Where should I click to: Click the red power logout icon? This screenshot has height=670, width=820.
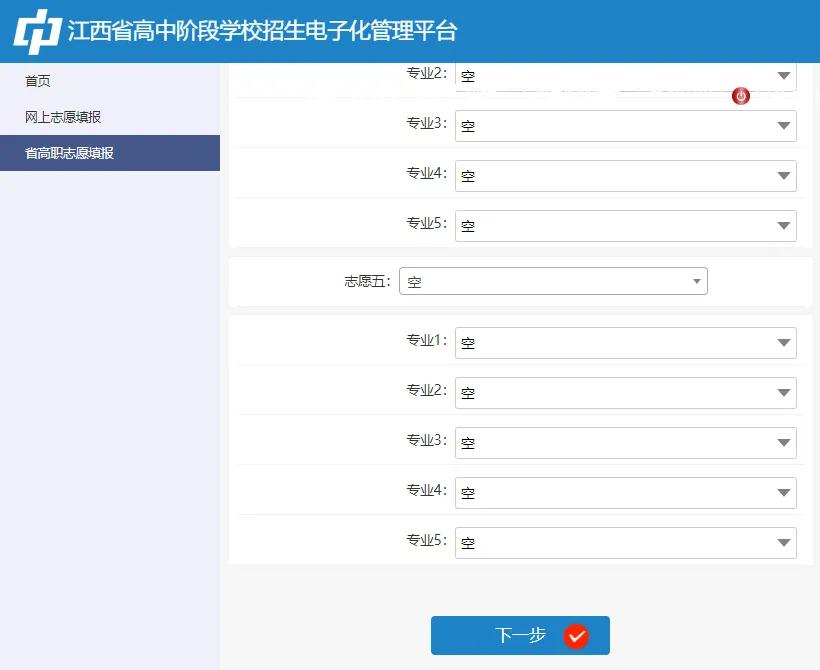click(x=741, y=96)
